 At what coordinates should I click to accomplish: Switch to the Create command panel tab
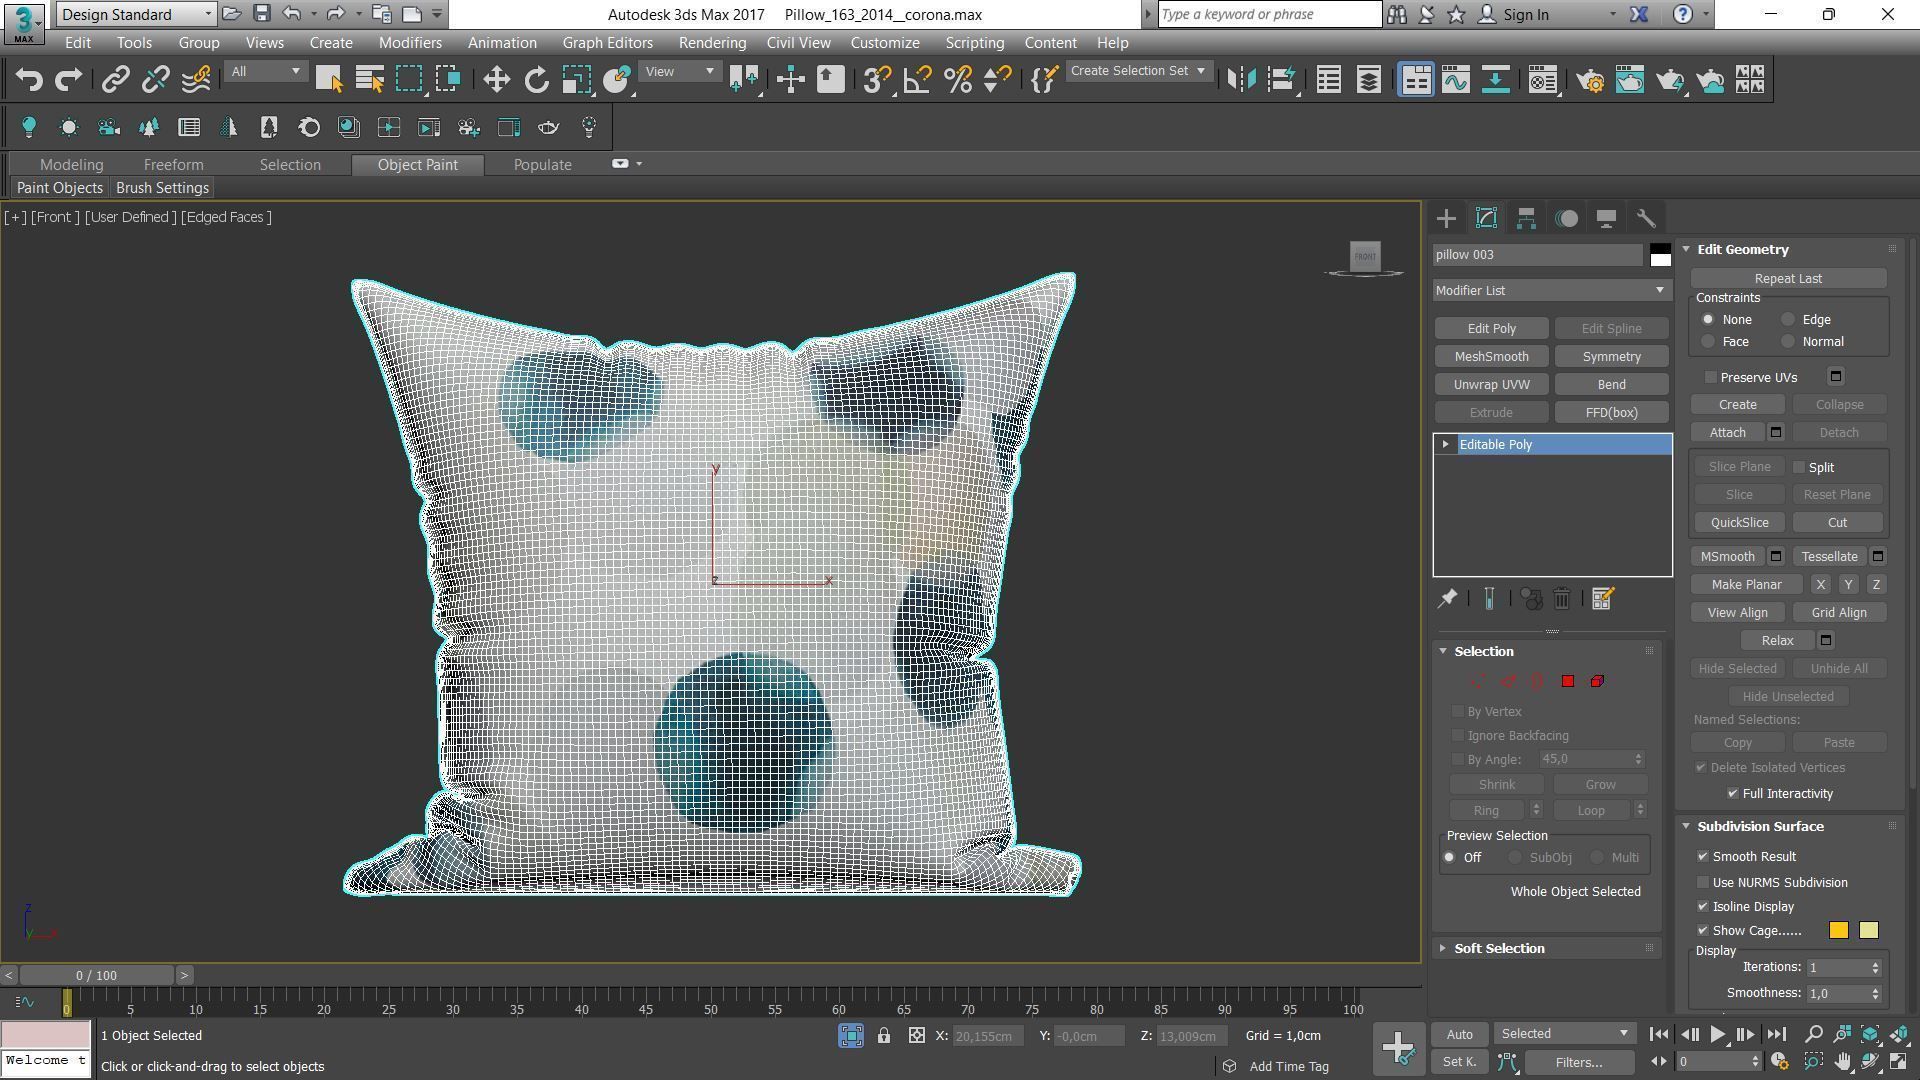pos(1446,218)
